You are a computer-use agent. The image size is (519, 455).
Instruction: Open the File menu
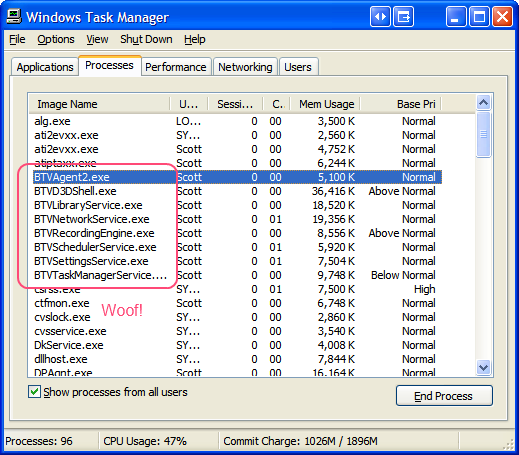(17, 39)
